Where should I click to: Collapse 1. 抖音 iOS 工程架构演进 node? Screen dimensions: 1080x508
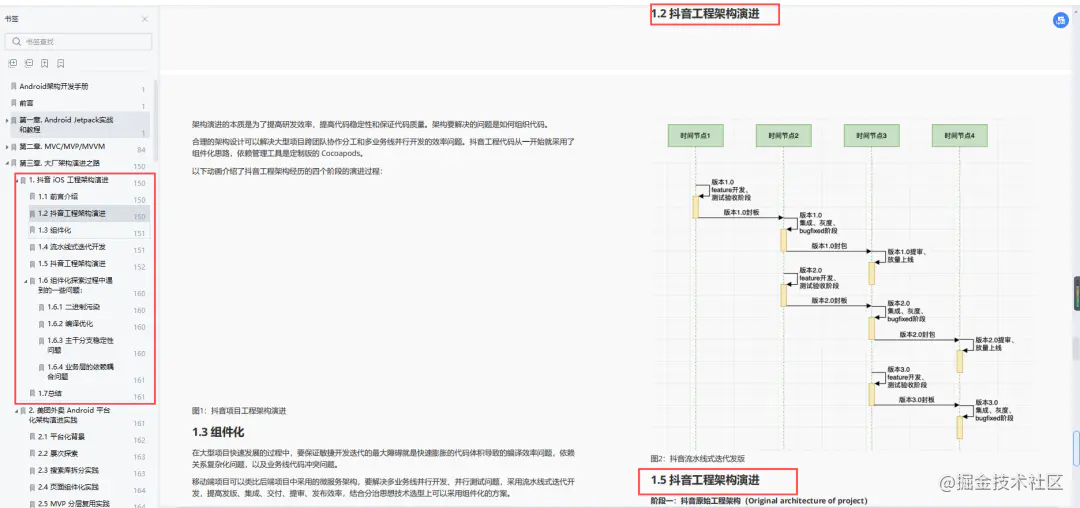(x=17, y=180)
